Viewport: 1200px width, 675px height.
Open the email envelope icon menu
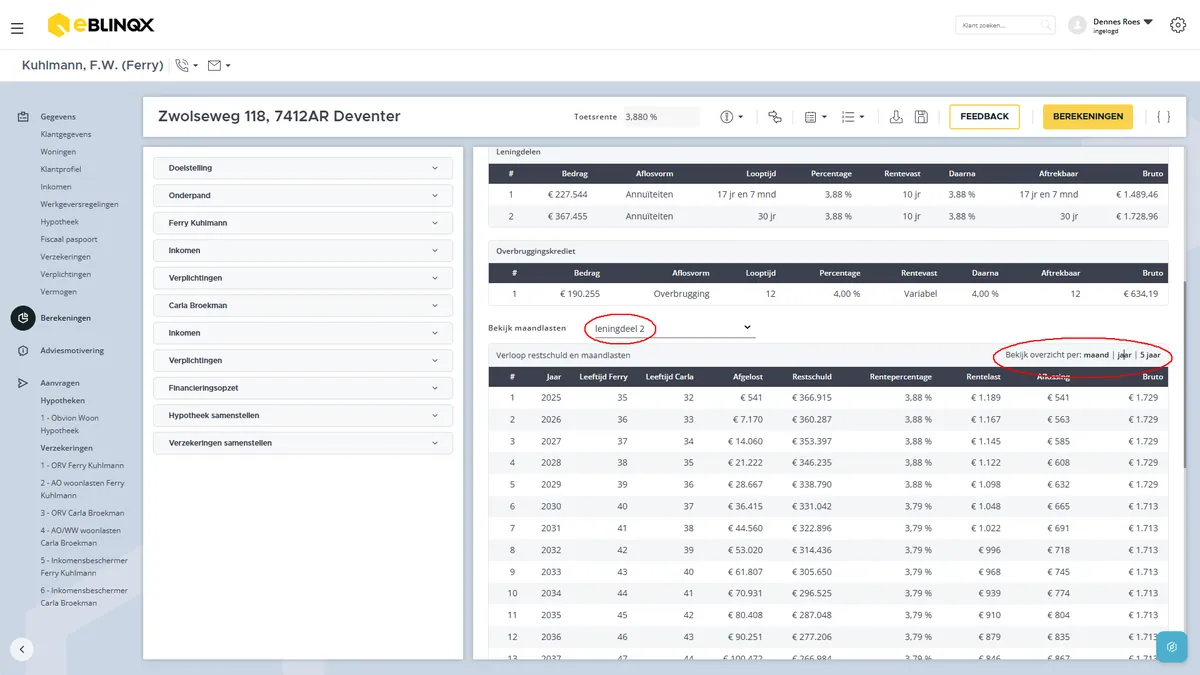(219, 66)
